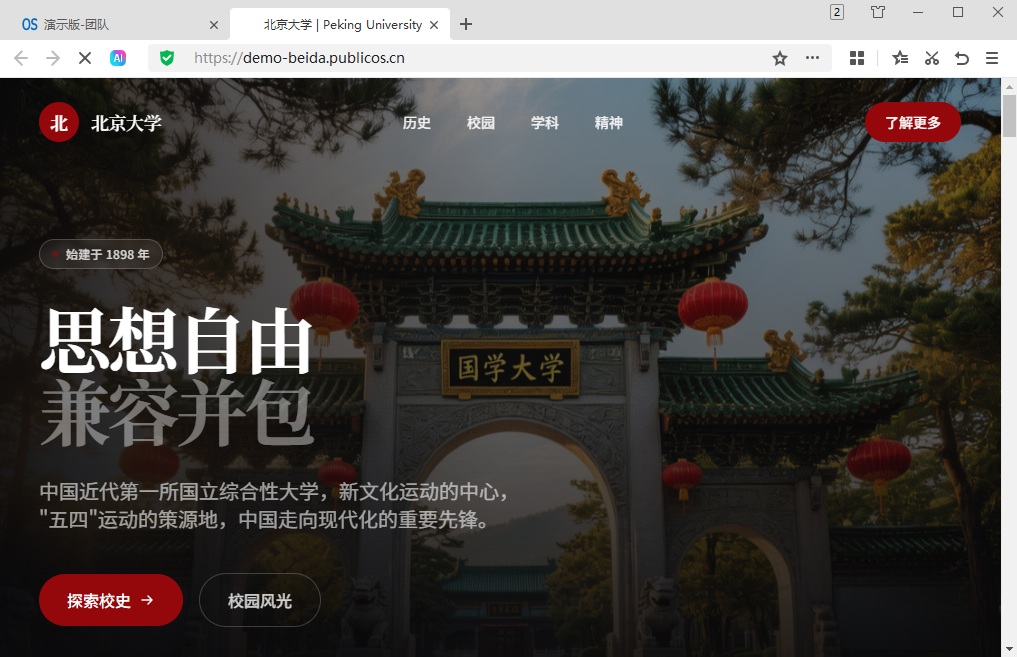
Task: Click the browser back arrow
Action: click(21, 58)
